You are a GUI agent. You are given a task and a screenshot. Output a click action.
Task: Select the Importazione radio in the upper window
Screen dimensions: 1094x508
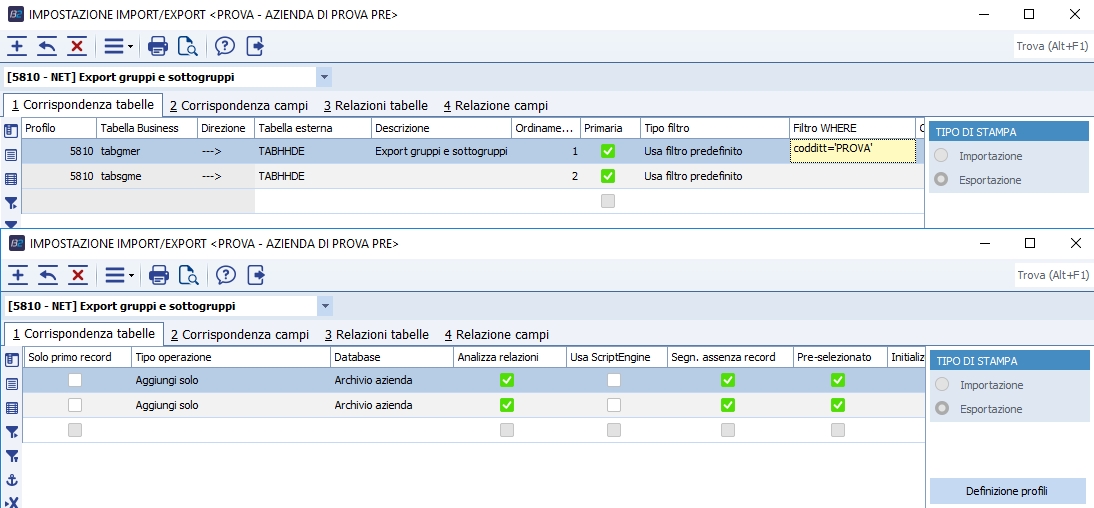[940, 156]
